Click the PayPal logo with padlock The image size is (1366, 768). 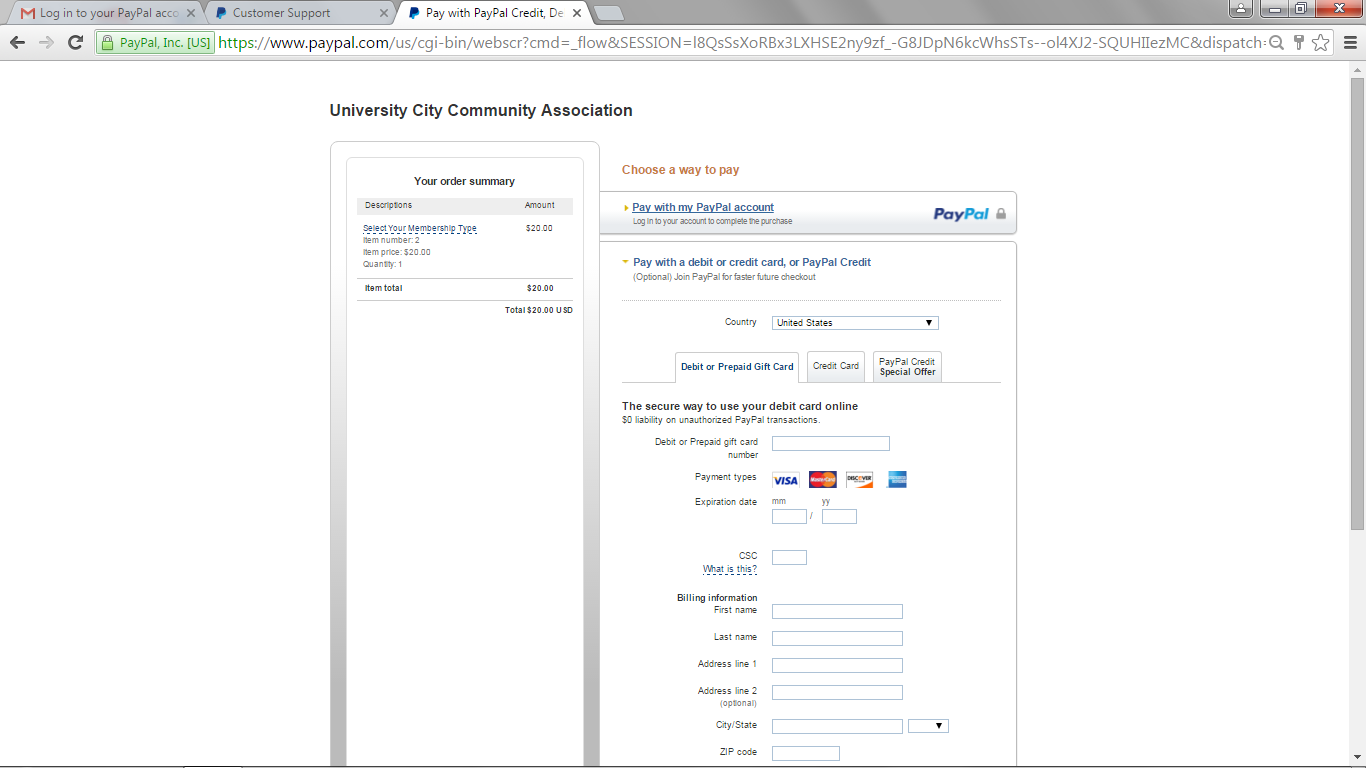click(970, 213)
